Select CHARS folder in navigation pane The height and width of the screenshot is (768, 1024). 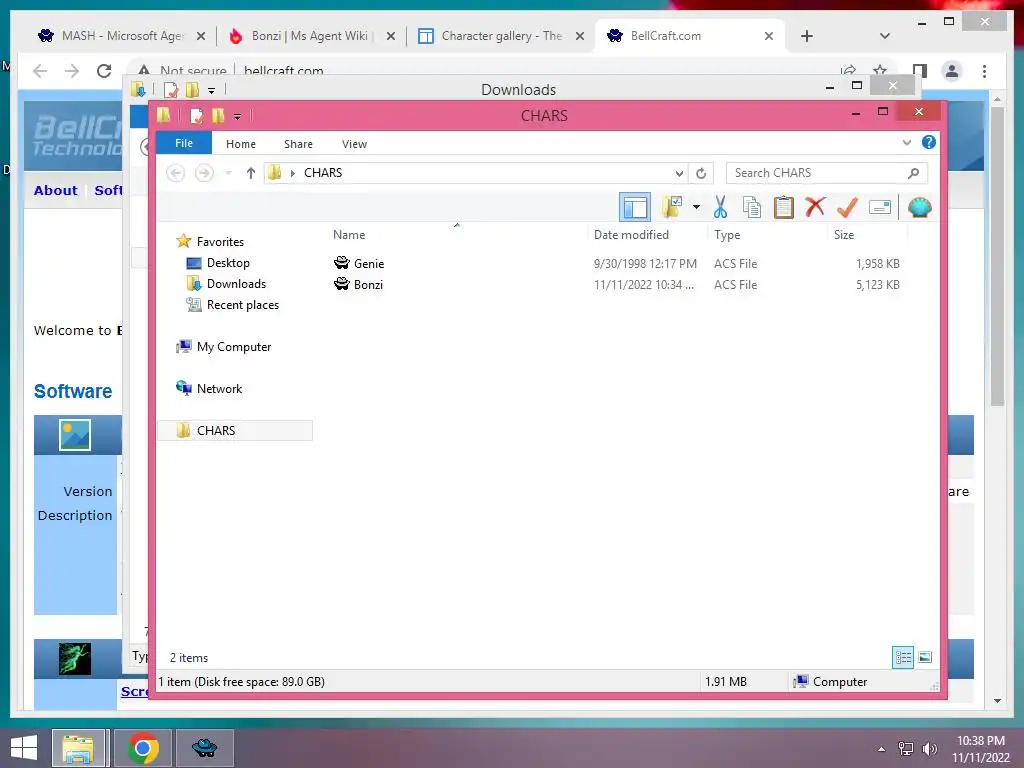click(236, 430)
